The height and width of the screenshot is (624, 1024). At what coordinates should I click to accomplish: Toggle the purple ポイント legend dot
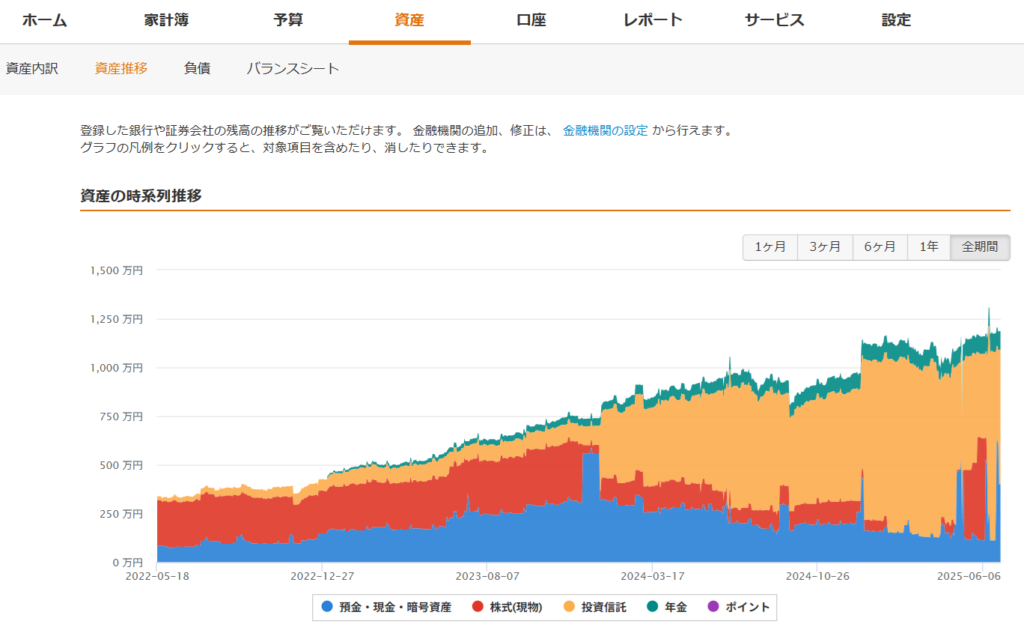tap(713, 606)
